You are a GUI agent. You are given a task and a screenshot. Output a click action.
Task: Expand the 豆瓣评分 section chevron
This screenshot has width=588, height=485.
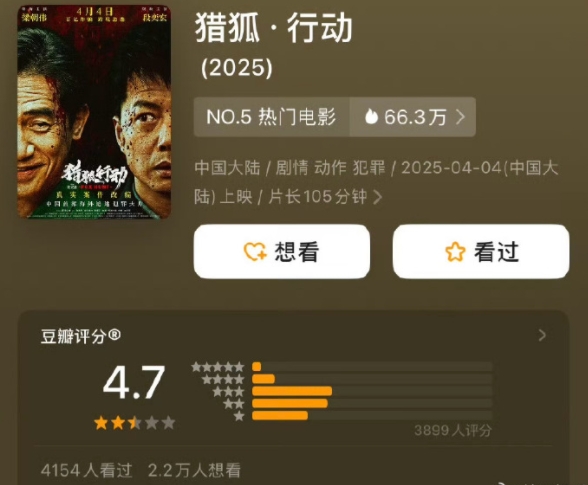[542, 335]
